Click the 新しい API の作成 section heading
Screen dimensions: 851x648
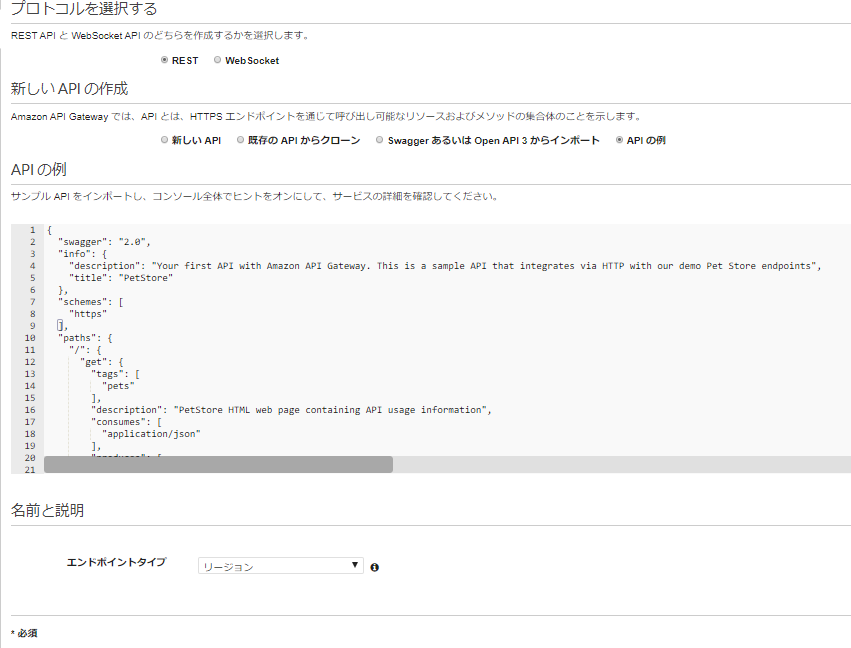click(x=69, y=88)
